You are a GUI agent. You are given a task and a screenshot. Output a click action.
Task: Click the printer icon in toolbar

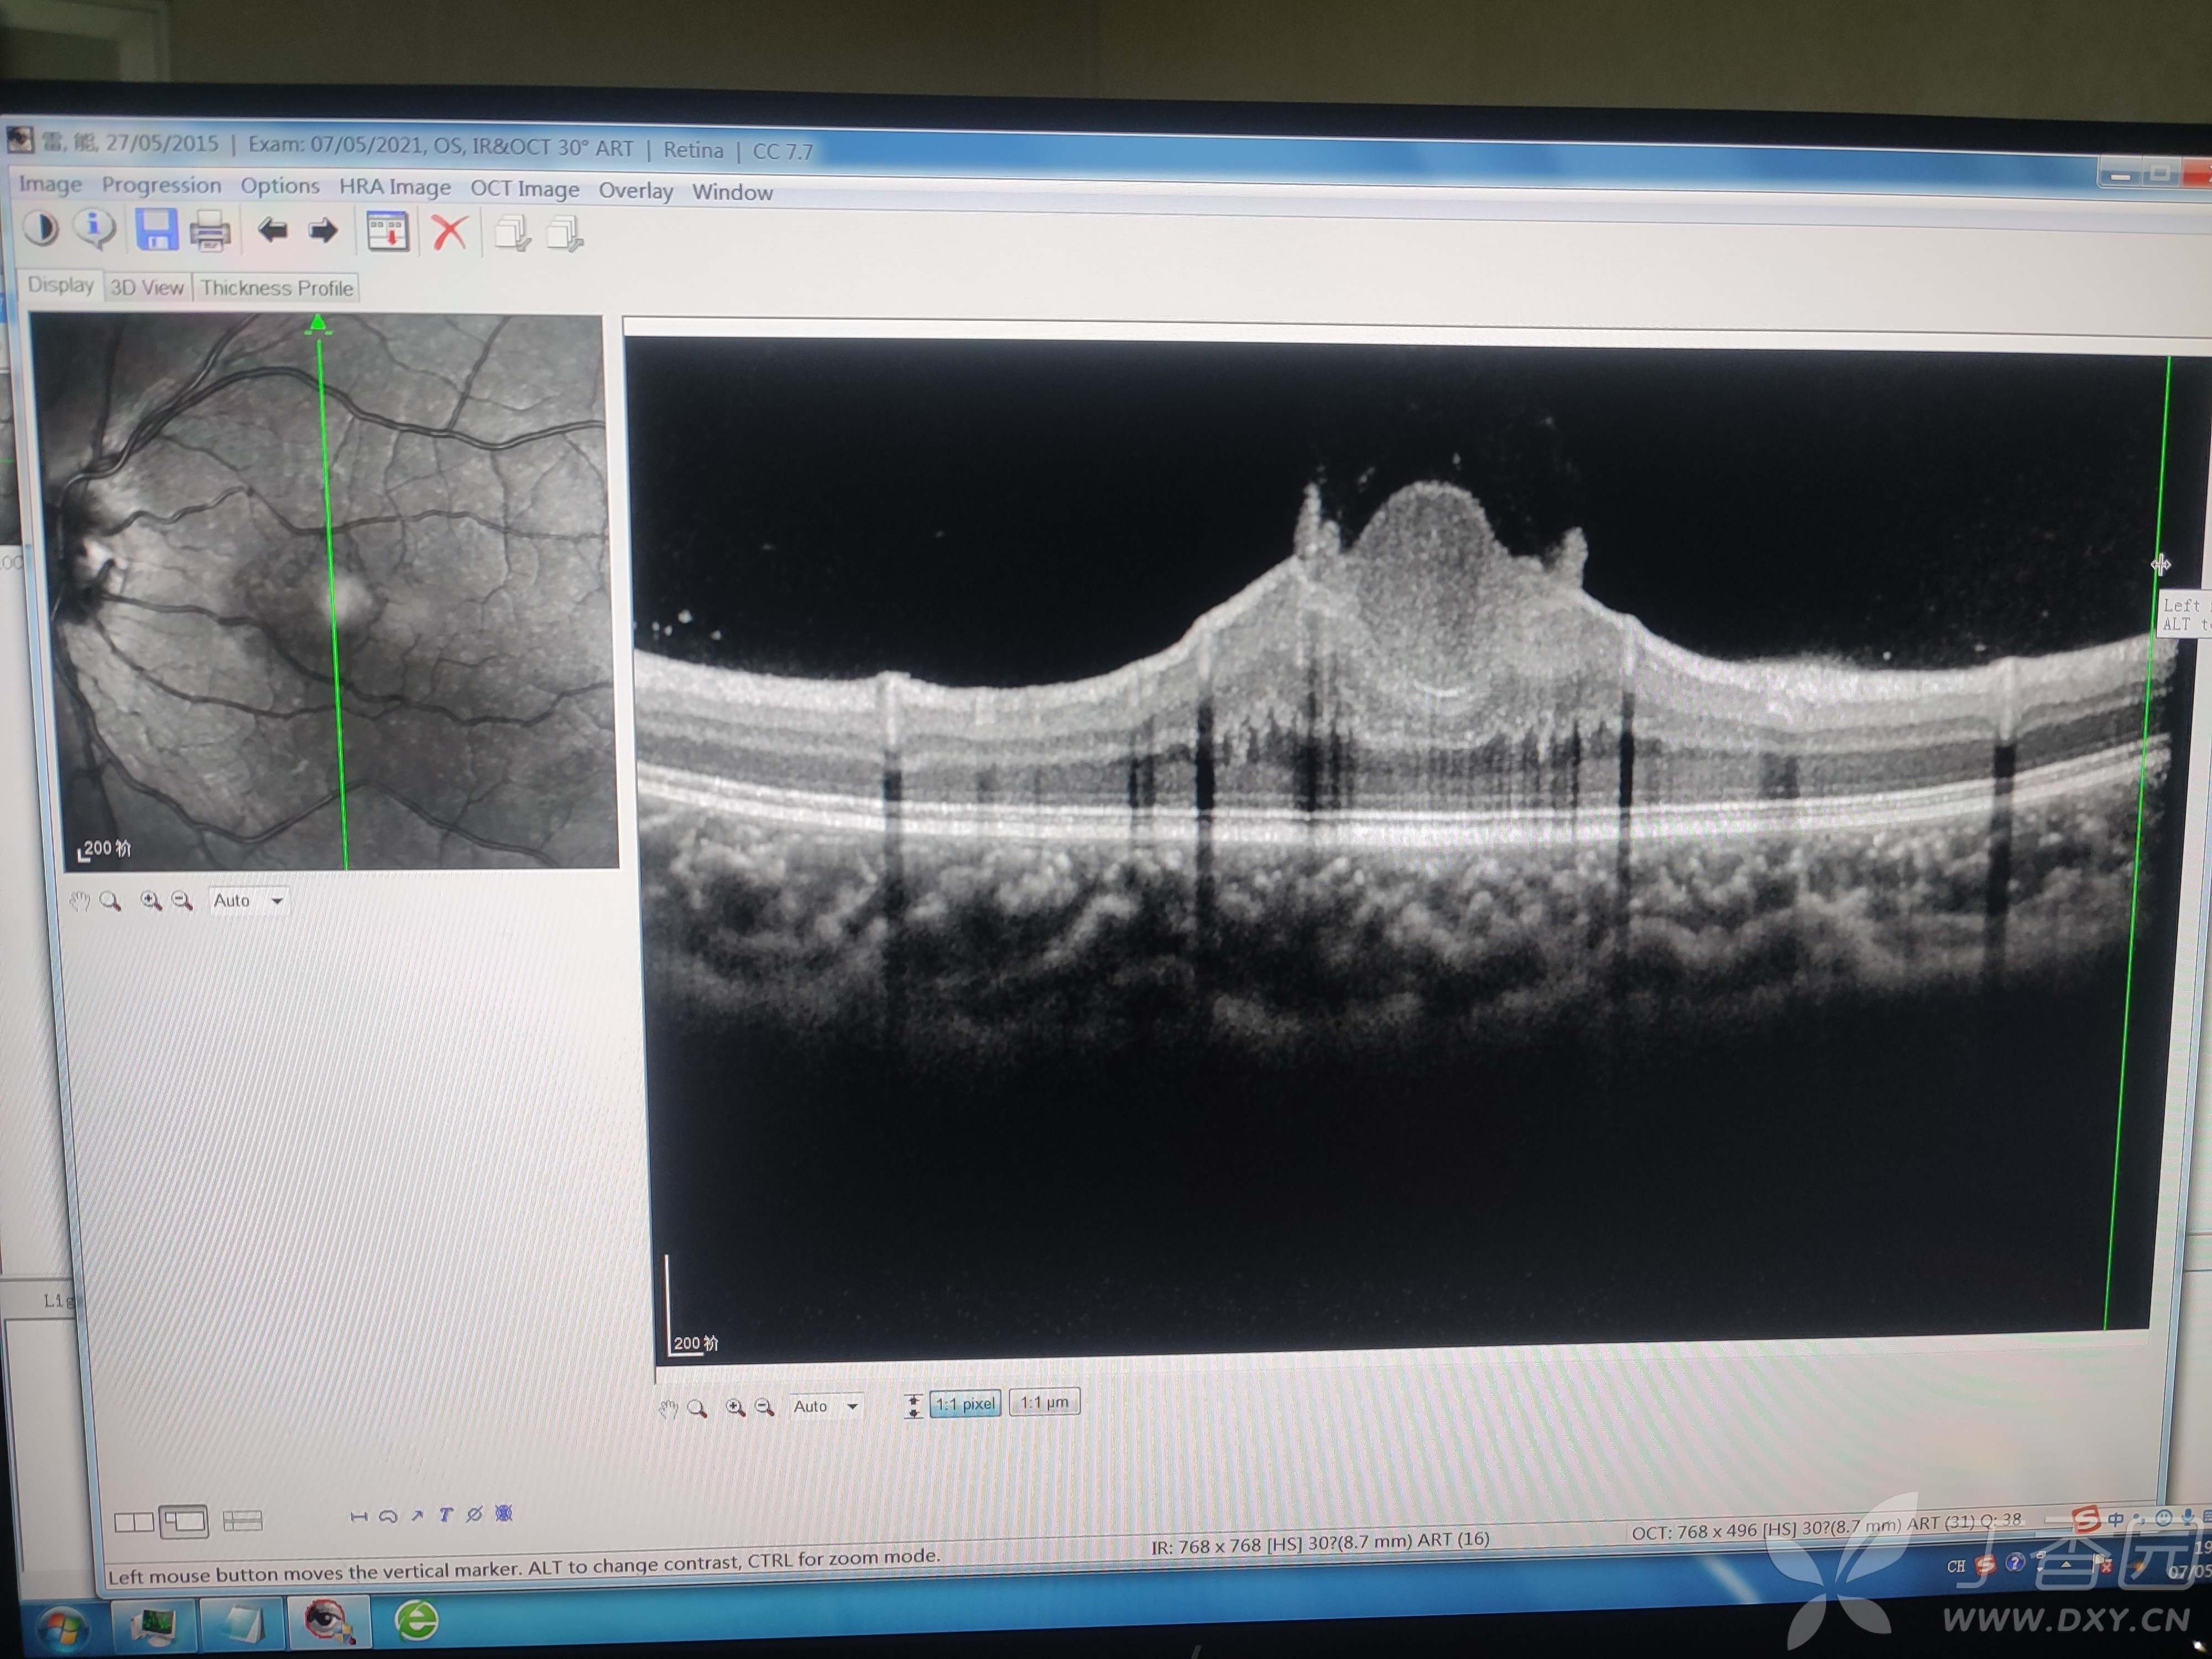[x=210, y=231]
